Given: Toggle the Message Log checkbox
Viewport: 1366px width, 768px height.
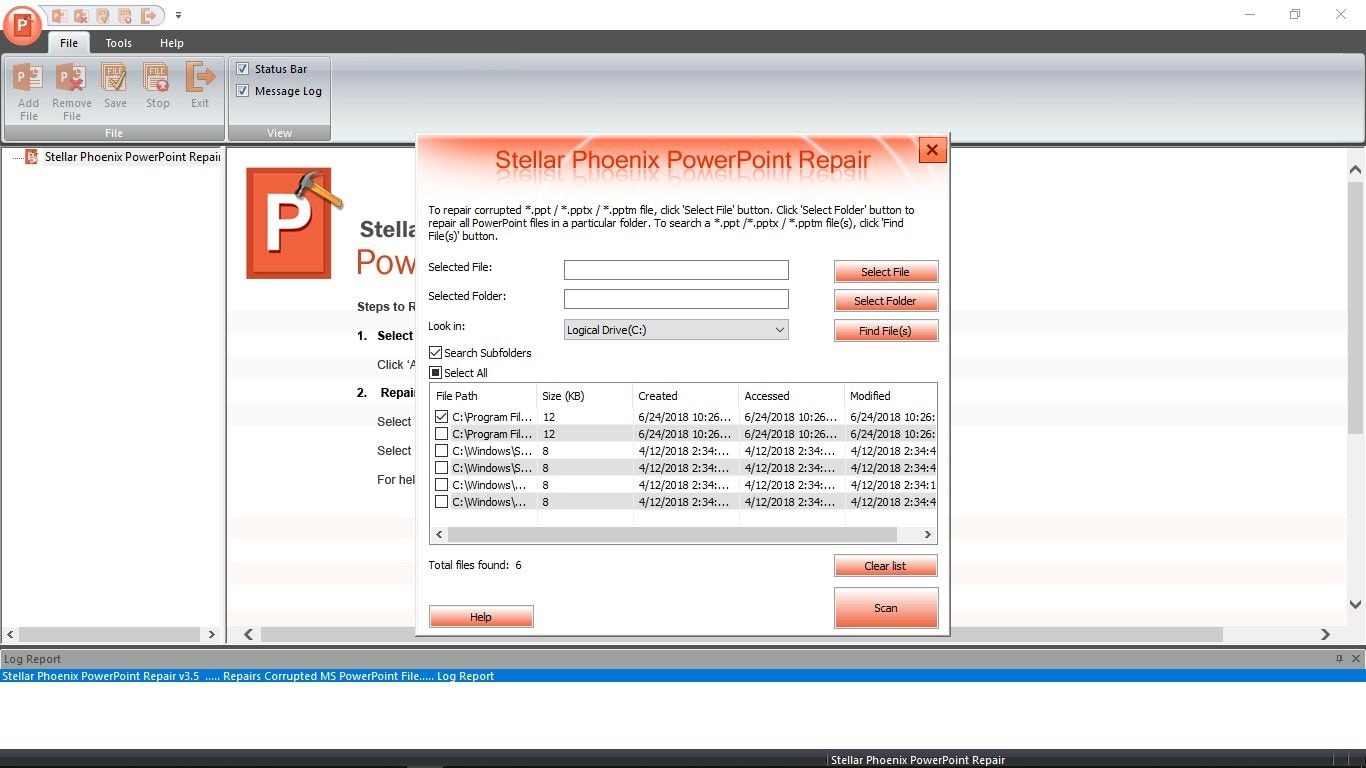Looking at the screenshot, I should tap(242, 91).
